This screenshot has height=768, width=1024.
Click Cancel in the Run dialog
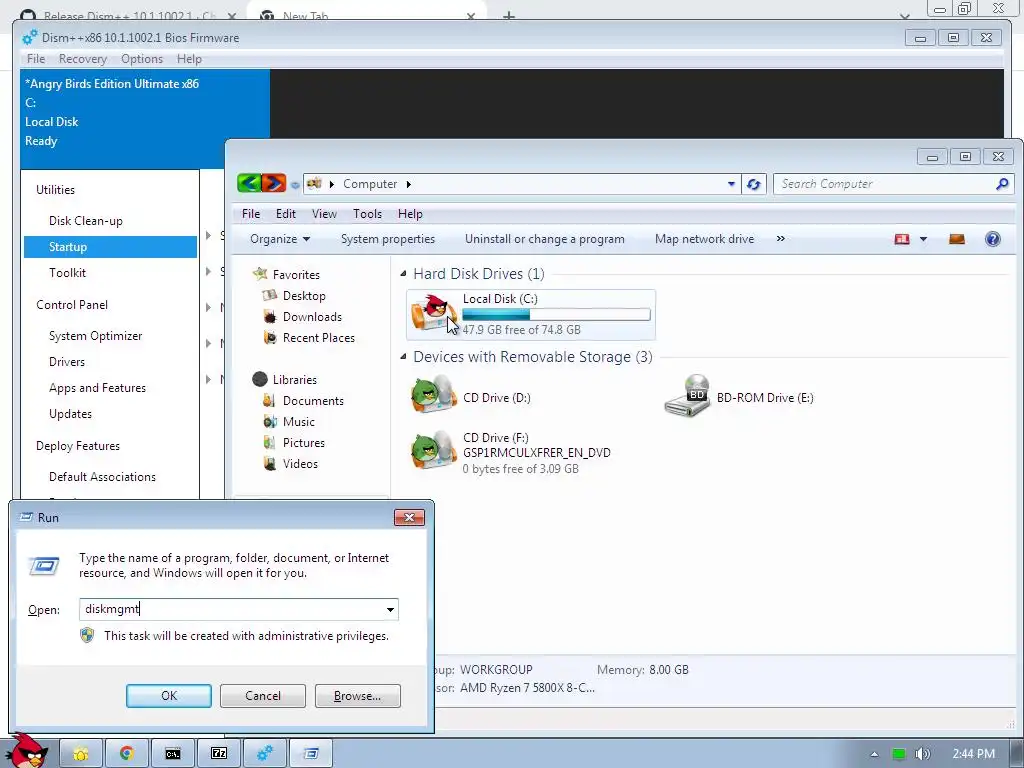[x=263, y=696]
